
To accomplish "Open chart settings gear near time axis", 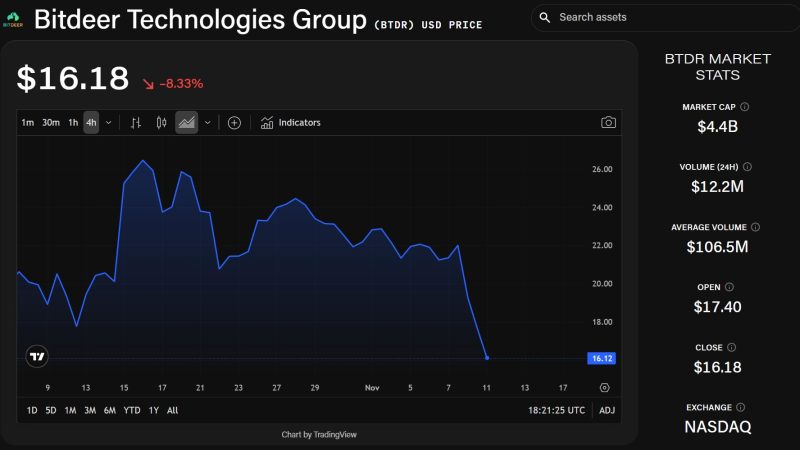I will [x=604, y=387].
